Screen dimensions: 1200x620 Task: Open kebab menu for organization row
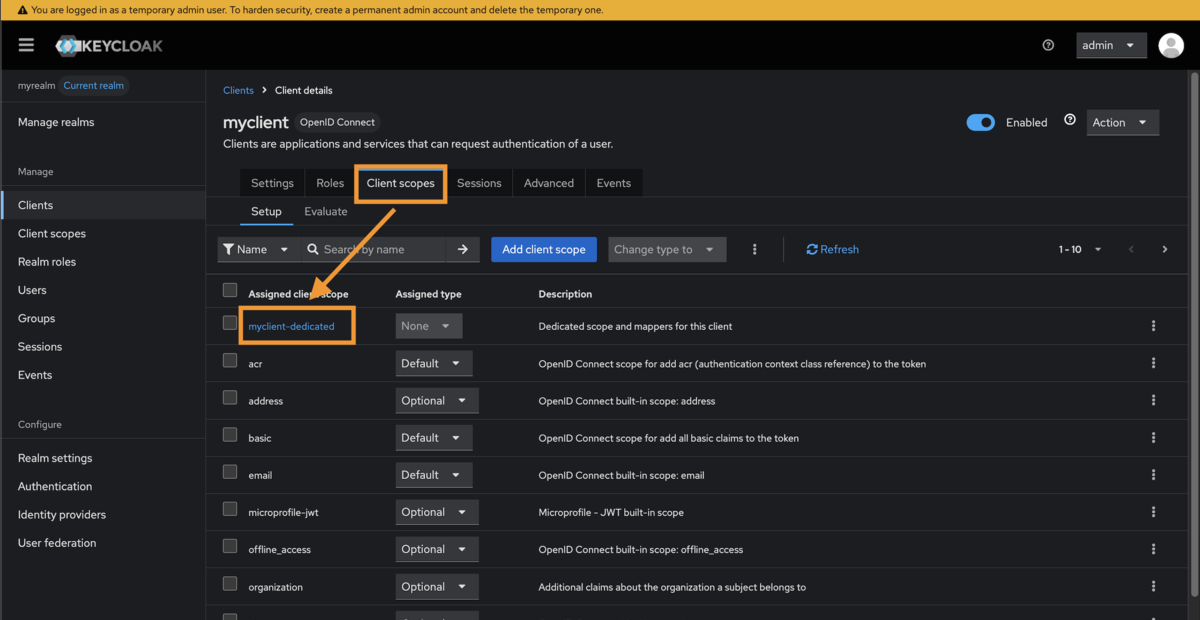(1154, 586)
